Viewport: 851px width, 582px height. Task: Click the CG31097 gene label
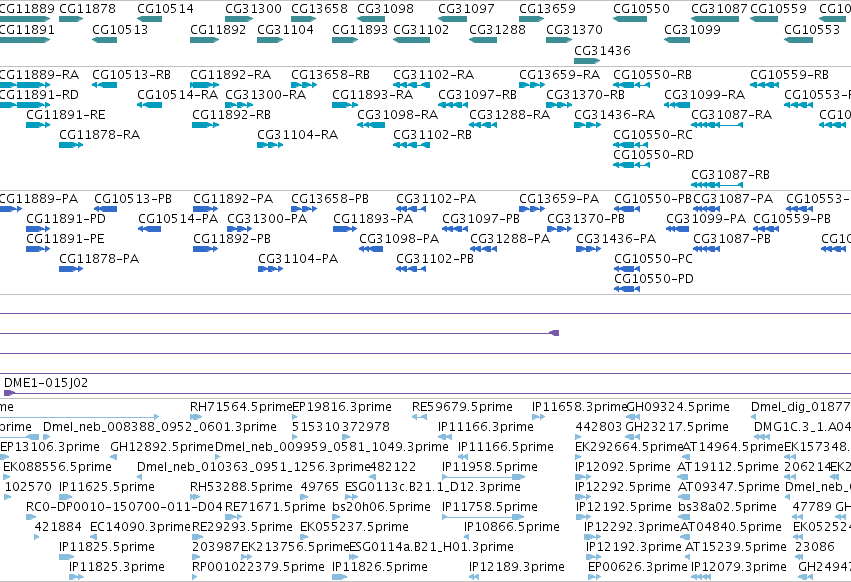point(466,9)
